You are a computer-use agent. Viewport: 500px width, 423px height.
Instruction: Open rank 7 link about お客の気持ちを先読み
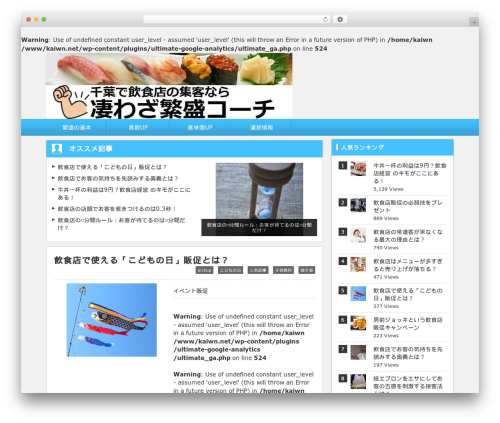click(407, 353)
